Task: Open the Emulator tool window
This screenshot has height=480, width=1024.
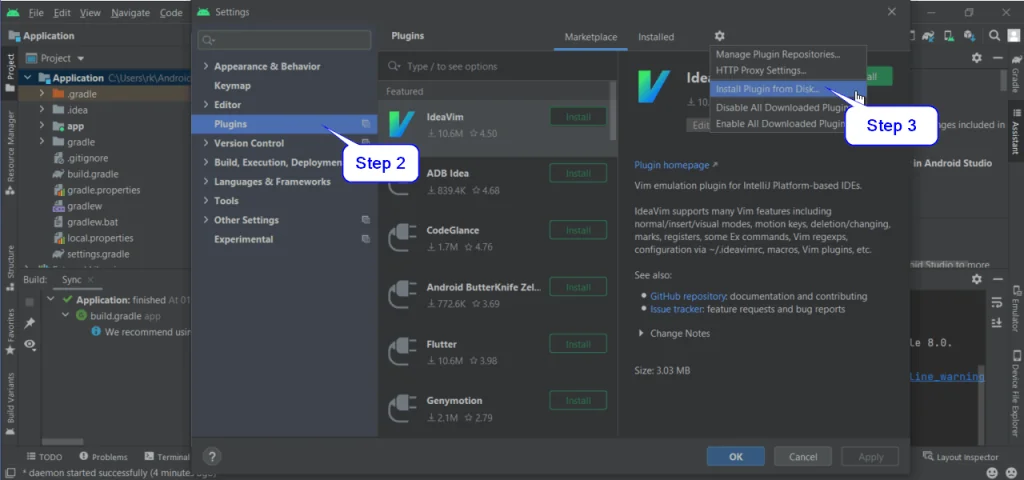Action: 1016,311
